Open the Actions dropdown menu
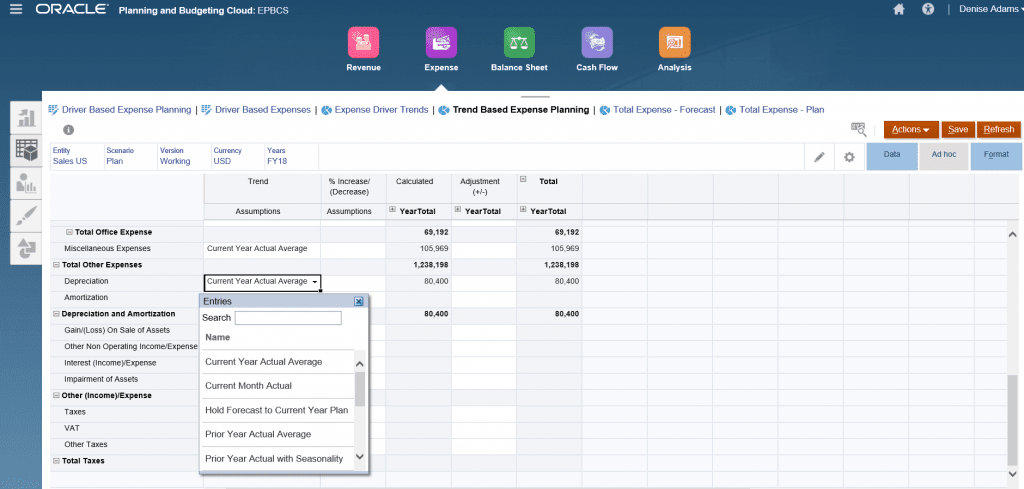Viewport: 1024px width, 489px height. [910, 129]
